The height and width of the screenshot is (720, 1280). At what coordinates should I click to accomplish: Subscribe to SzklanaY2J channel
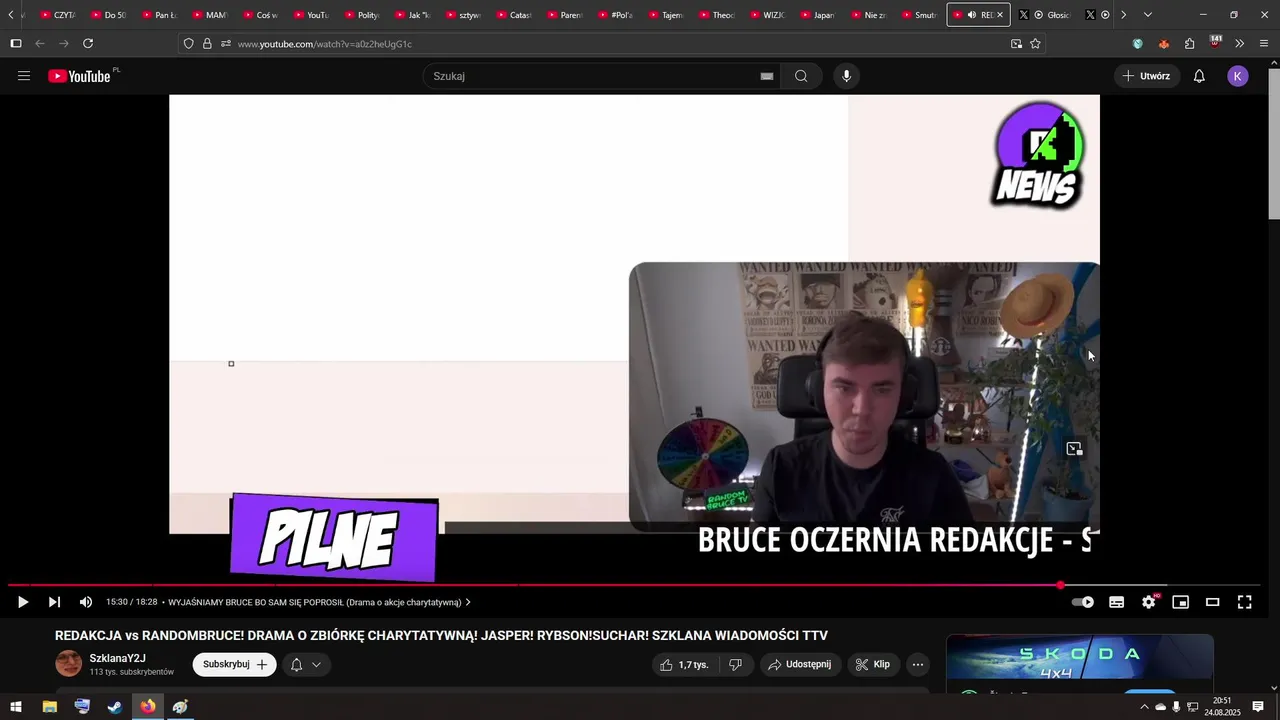(x=234, y=664)
